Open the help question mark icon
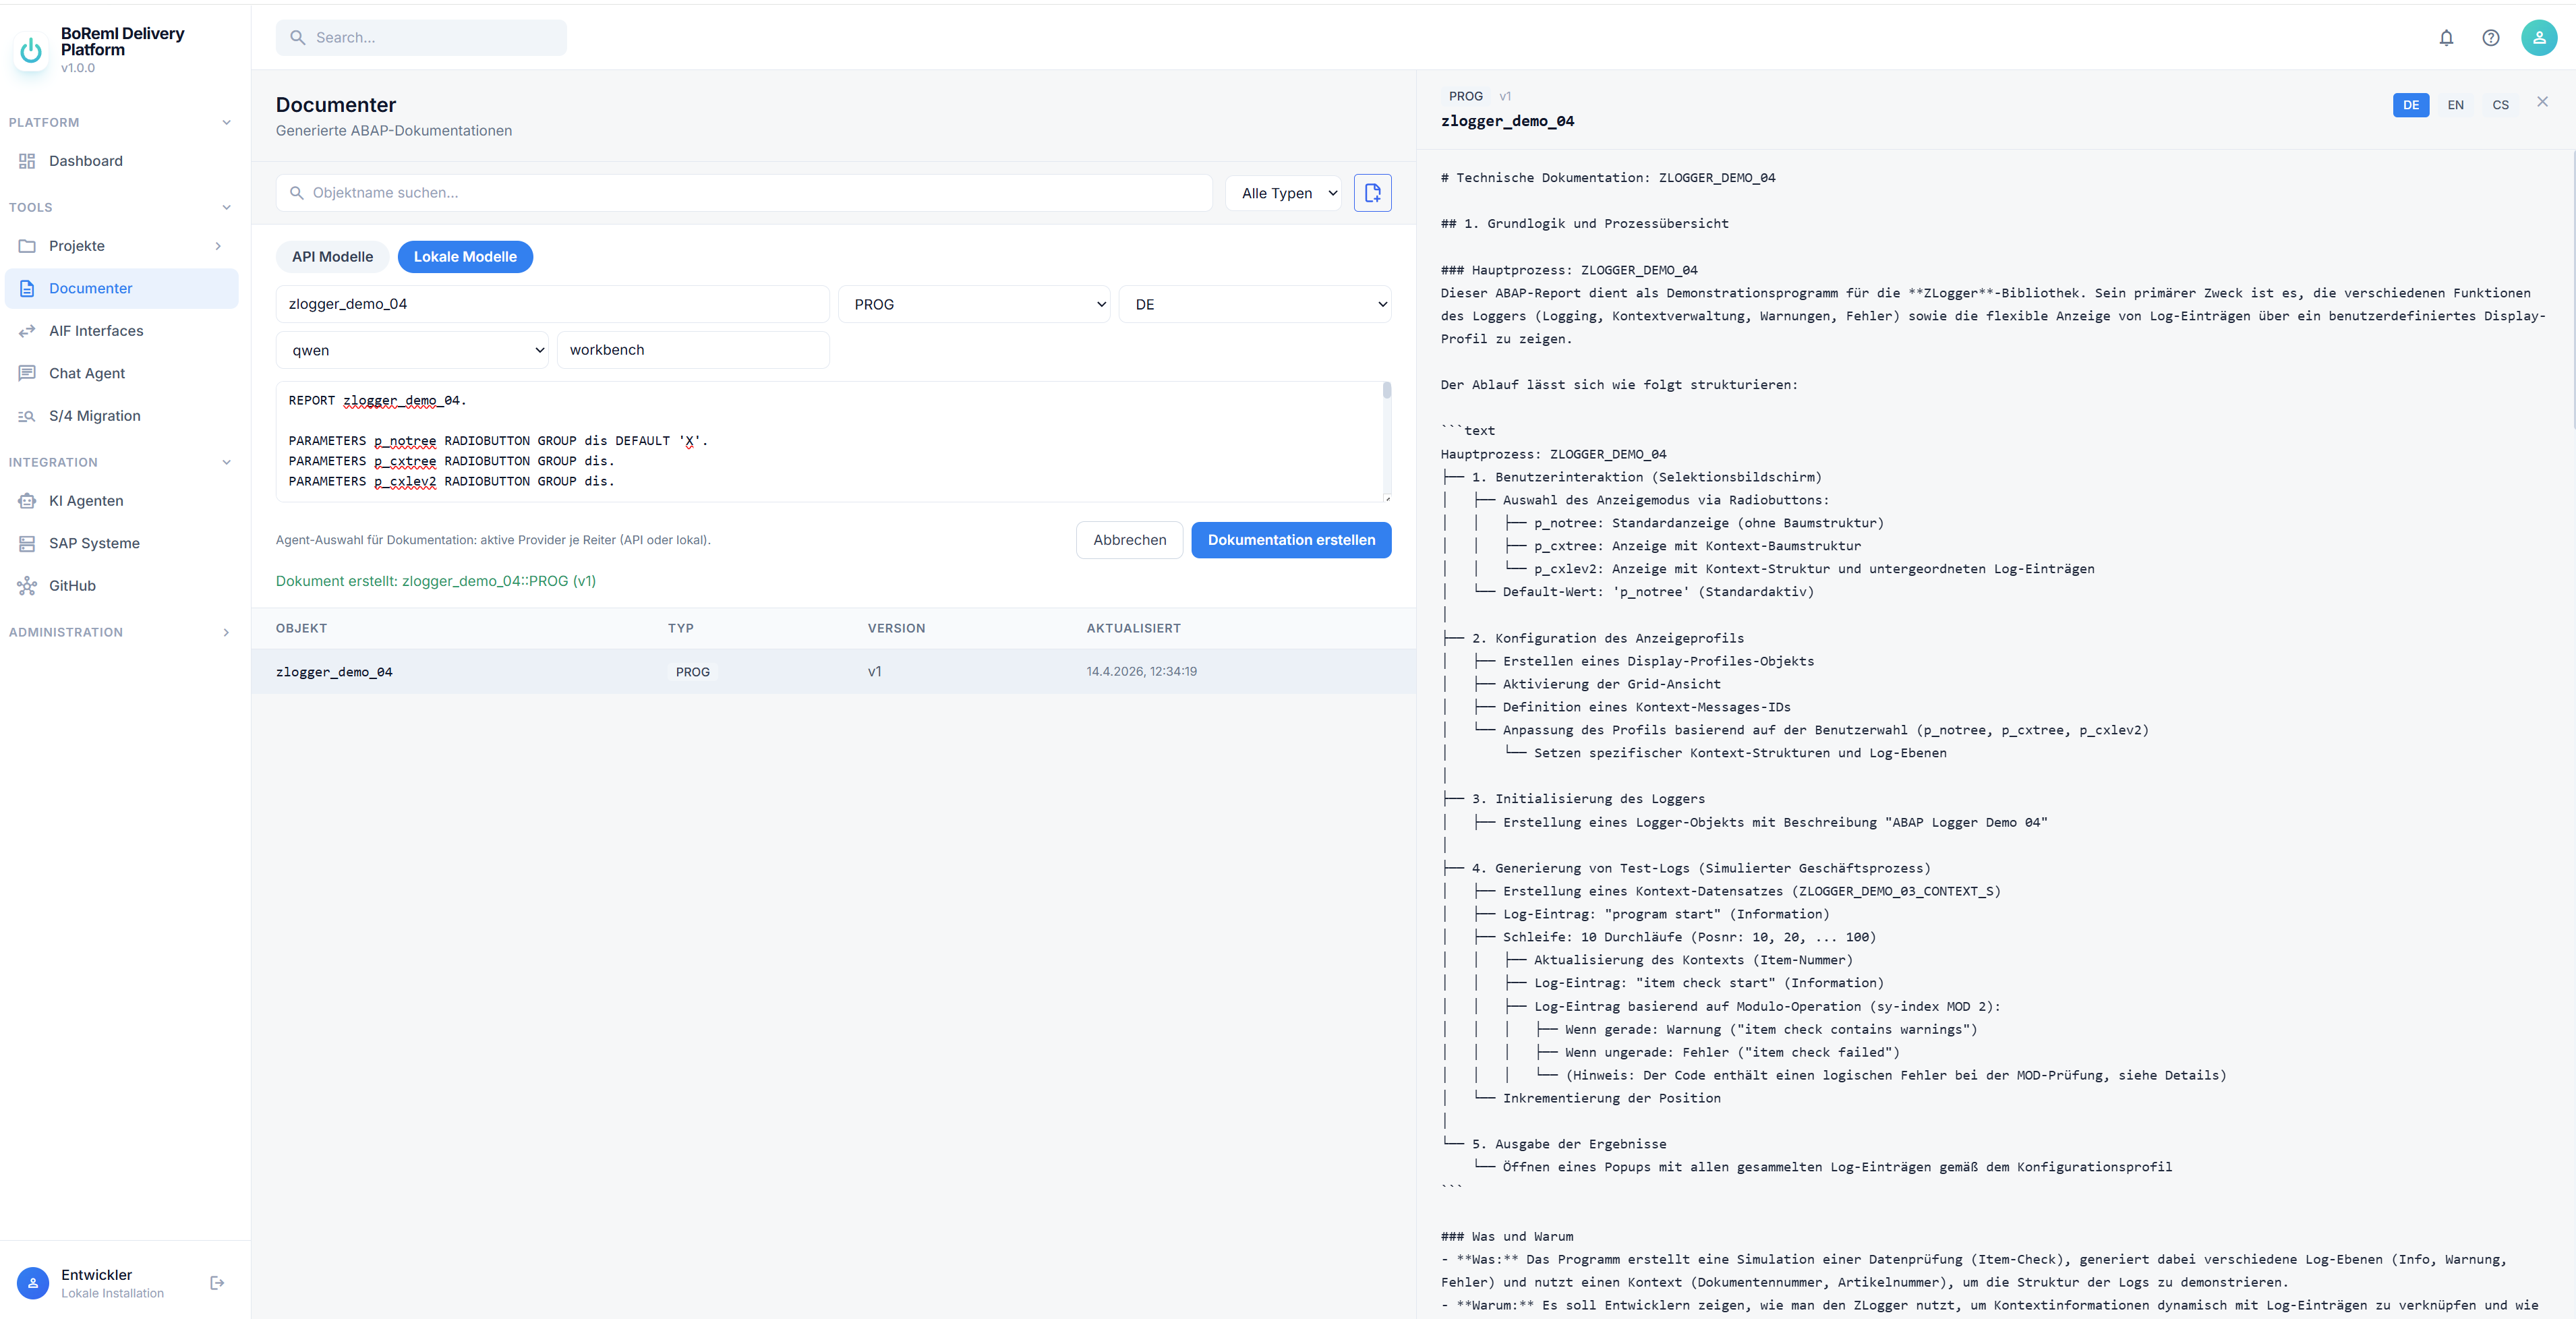The height and width of the screenshot is (1319, 2576). tap(2491, 38)
